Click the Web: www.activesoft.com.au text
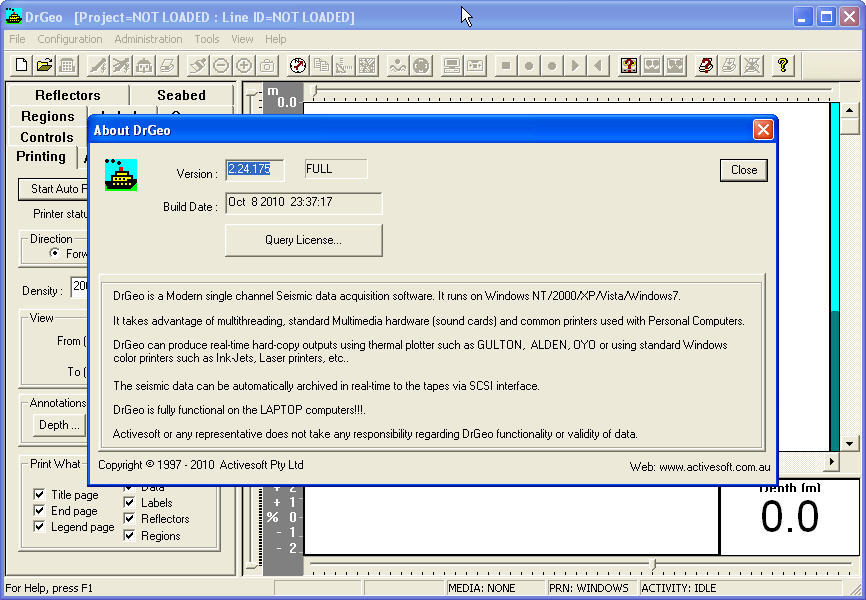This screenshot has width=866, height=600. tap(700, 467)
